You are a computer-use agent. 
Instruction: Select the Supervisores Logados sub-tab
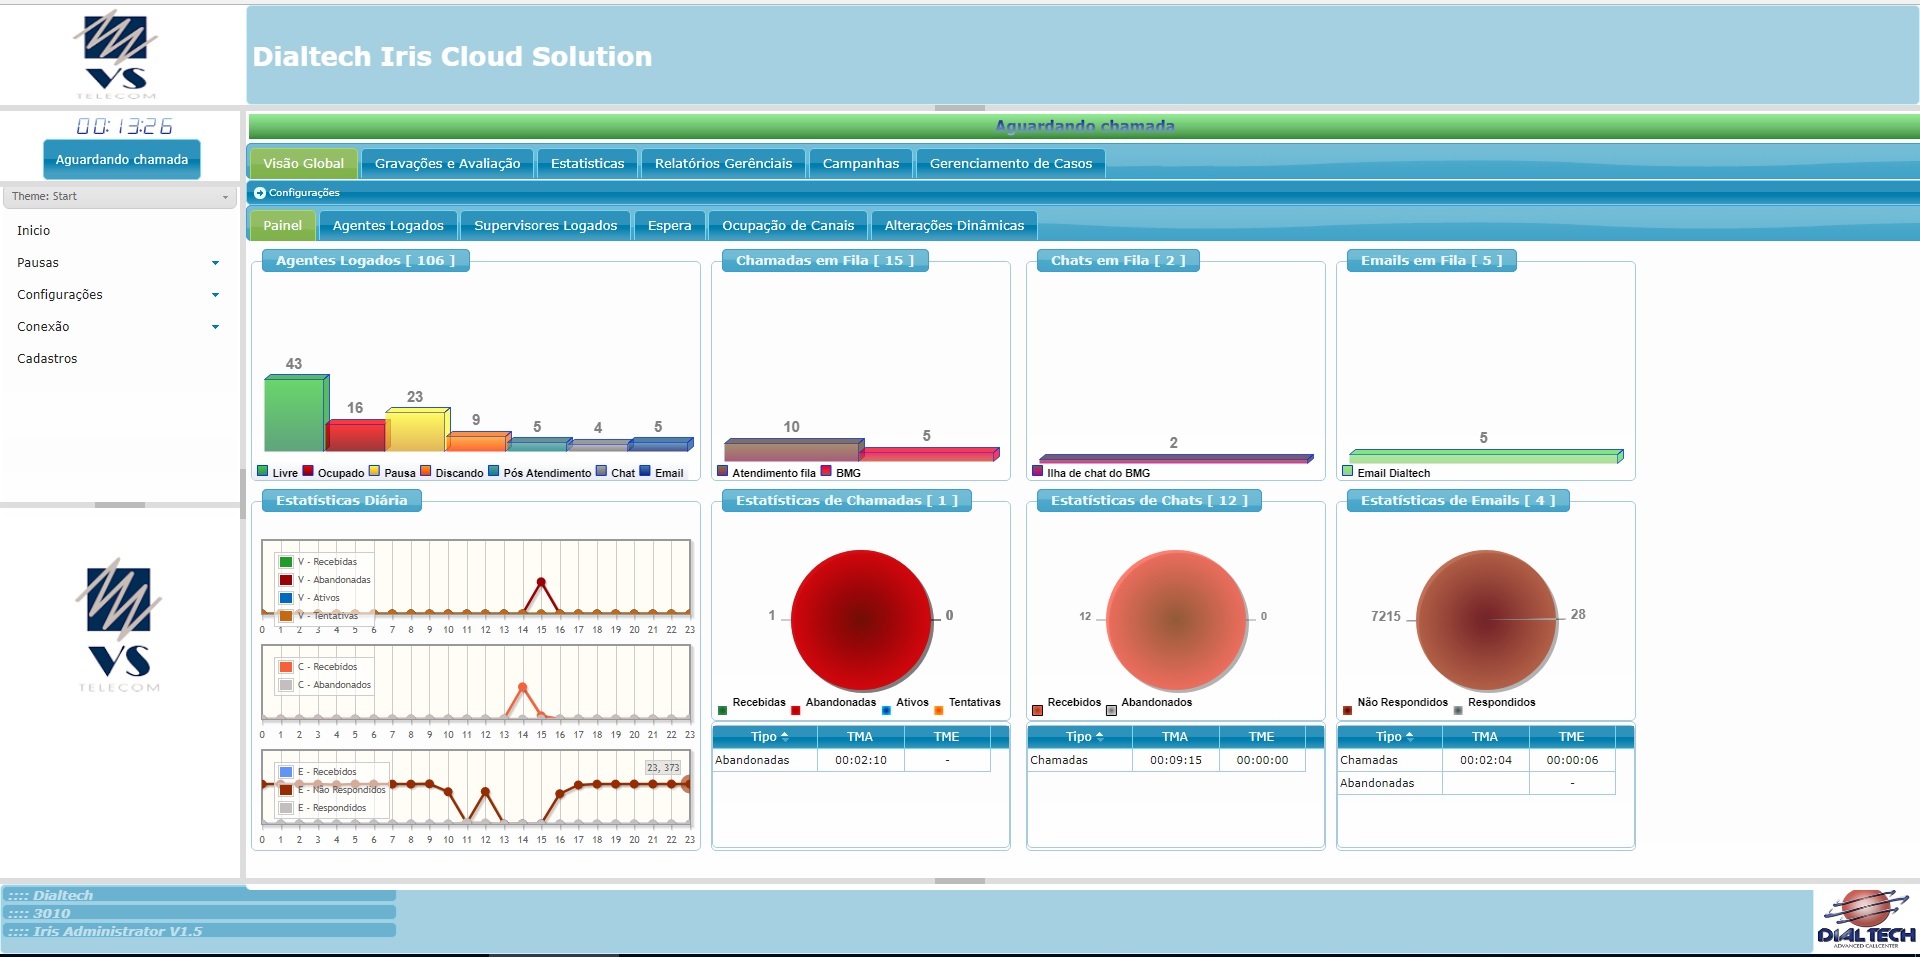(x=545, y=225)
